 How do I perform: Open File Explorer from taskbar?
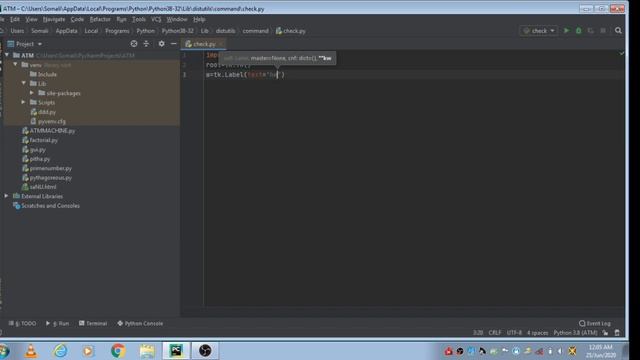pos(147,351)
